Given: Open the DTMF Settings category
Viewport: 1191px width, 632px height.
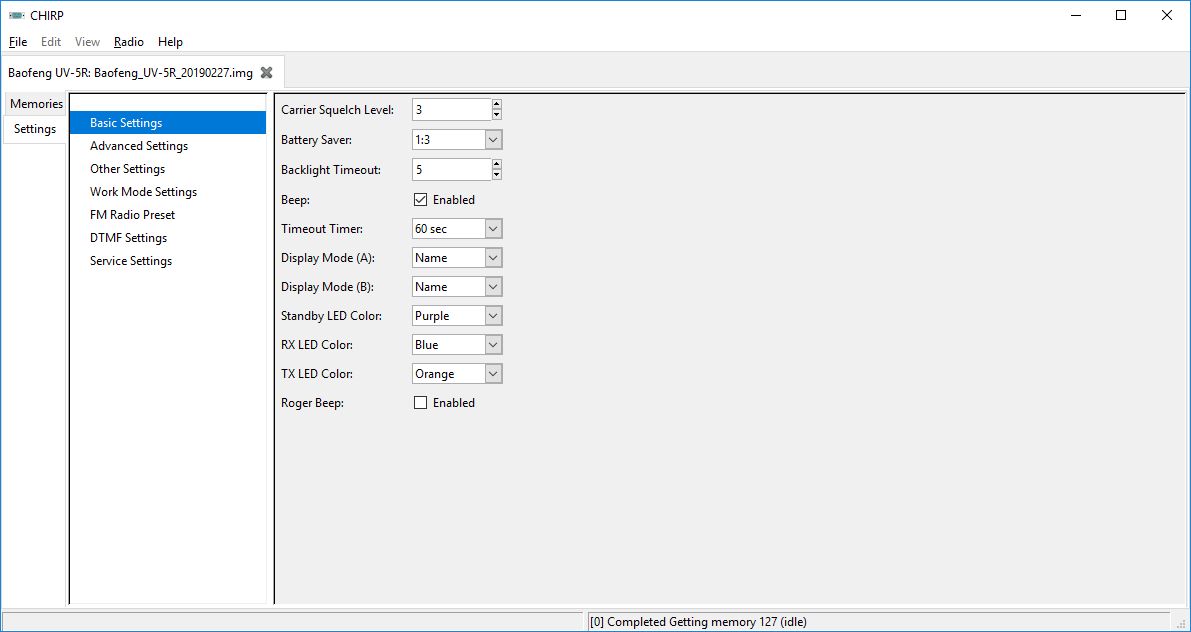Looking at the screenshot, I should click(128, 238).
